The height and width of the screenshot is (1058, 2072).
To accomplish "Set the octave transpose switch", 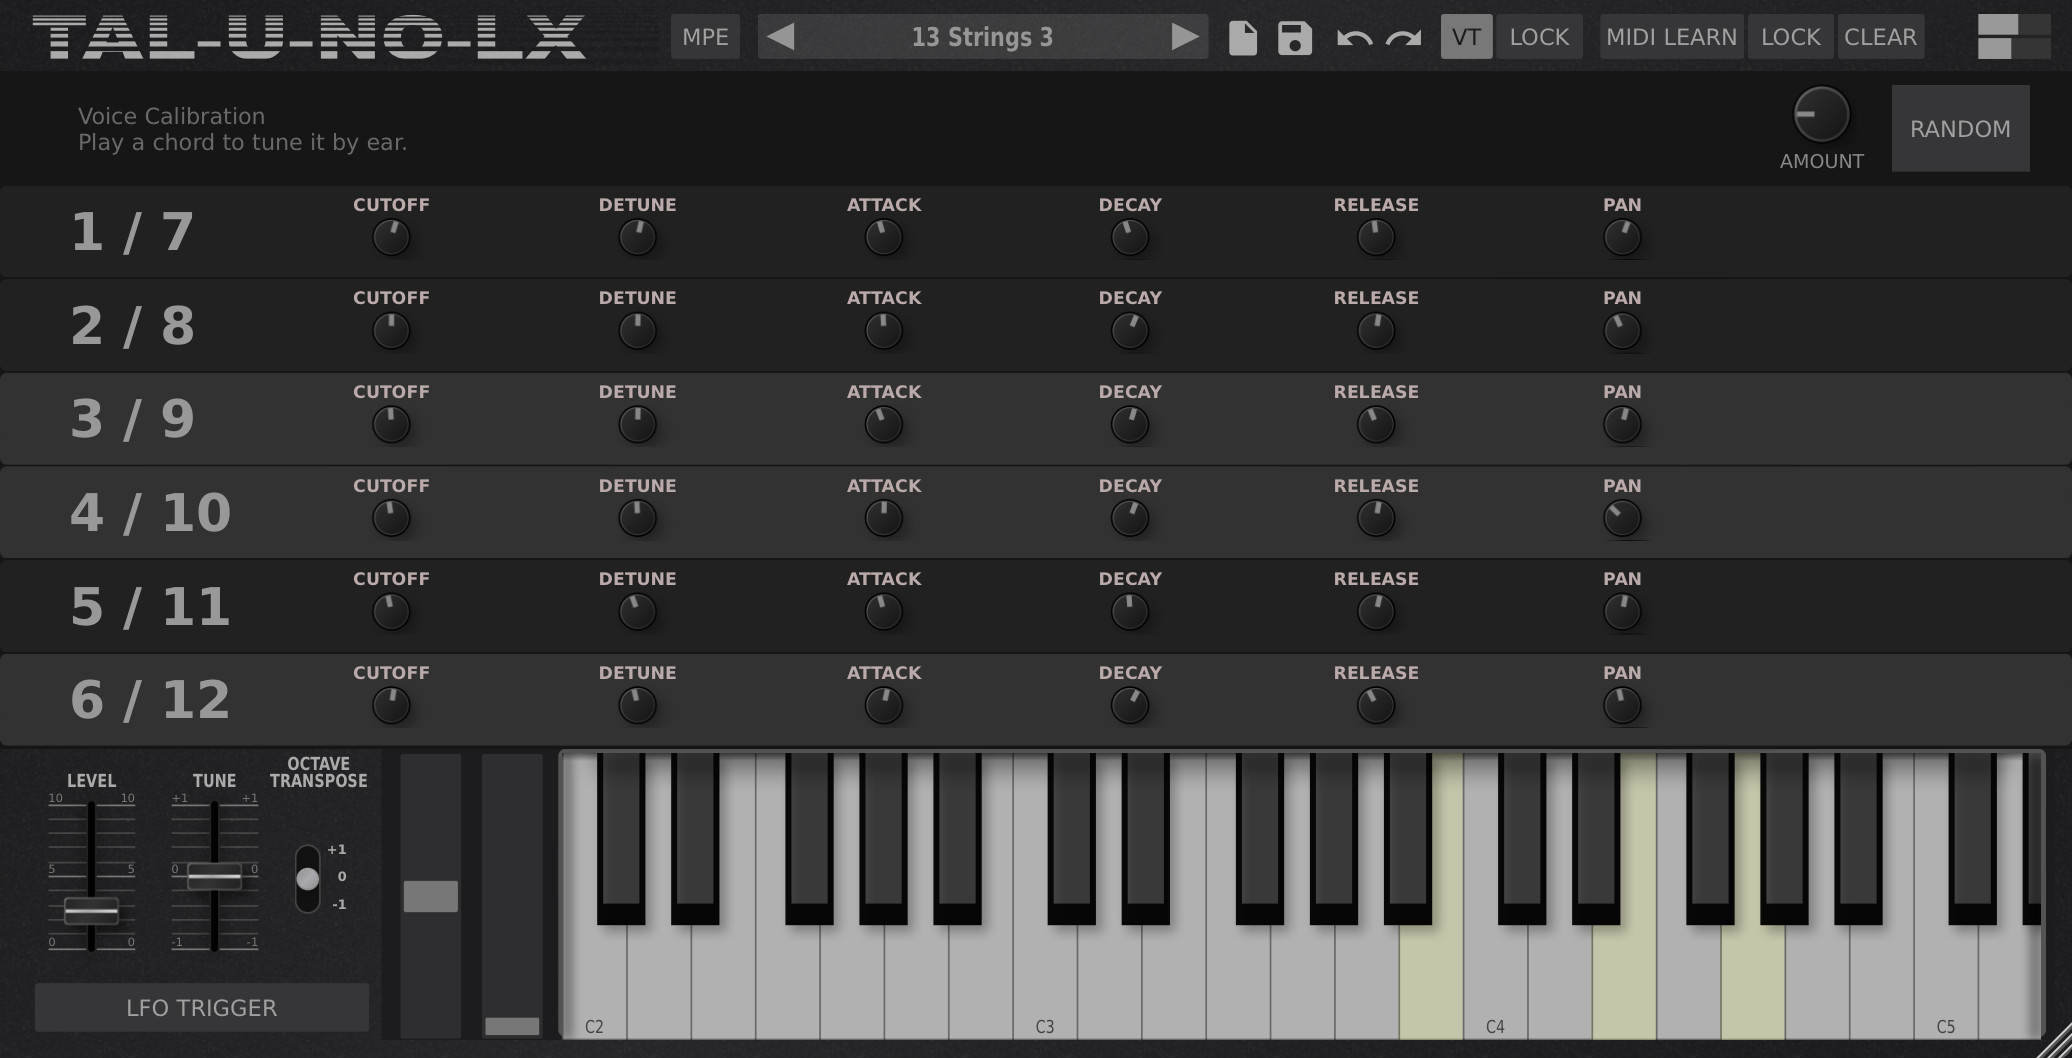I will point(308,878).
